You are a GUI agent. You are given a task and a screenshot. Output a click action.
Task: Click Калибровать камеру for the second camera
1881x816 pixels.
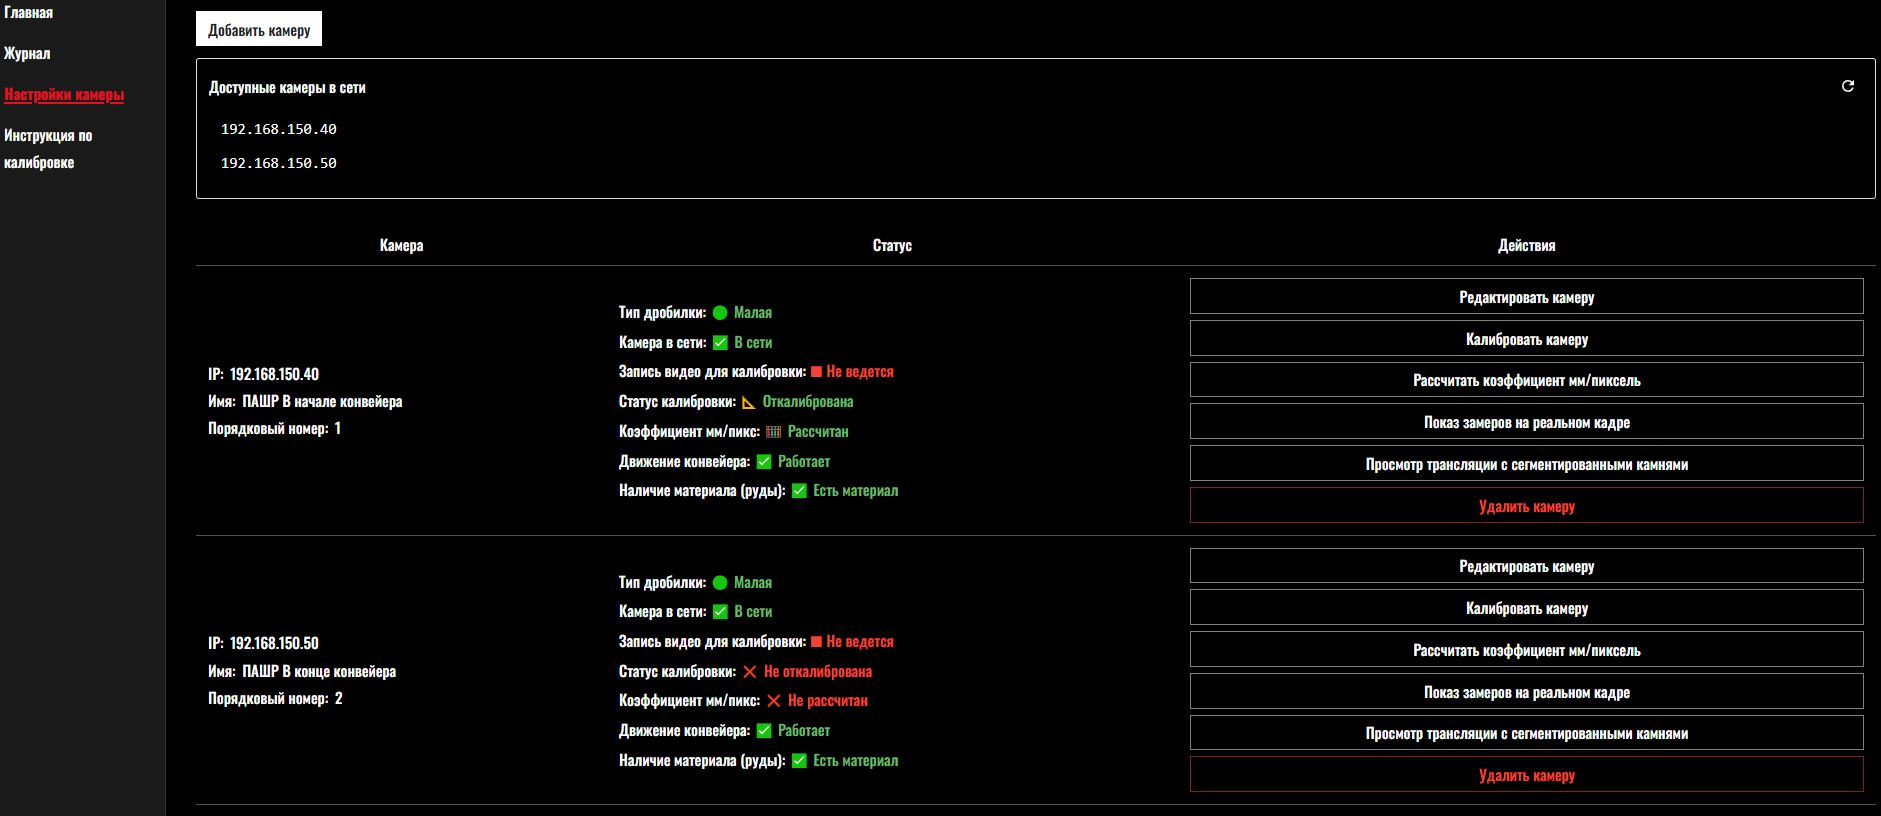pyautogui.click(x=1526, y=608)
